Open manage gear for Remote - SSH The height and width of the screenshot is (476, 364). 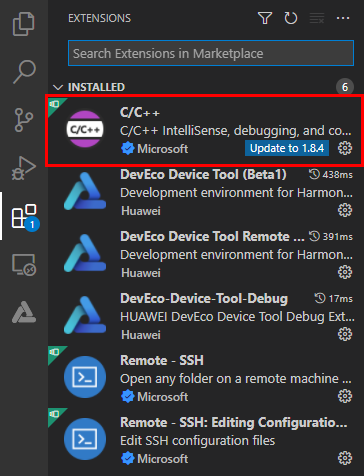pyautogui.click(x=345, y=396)
